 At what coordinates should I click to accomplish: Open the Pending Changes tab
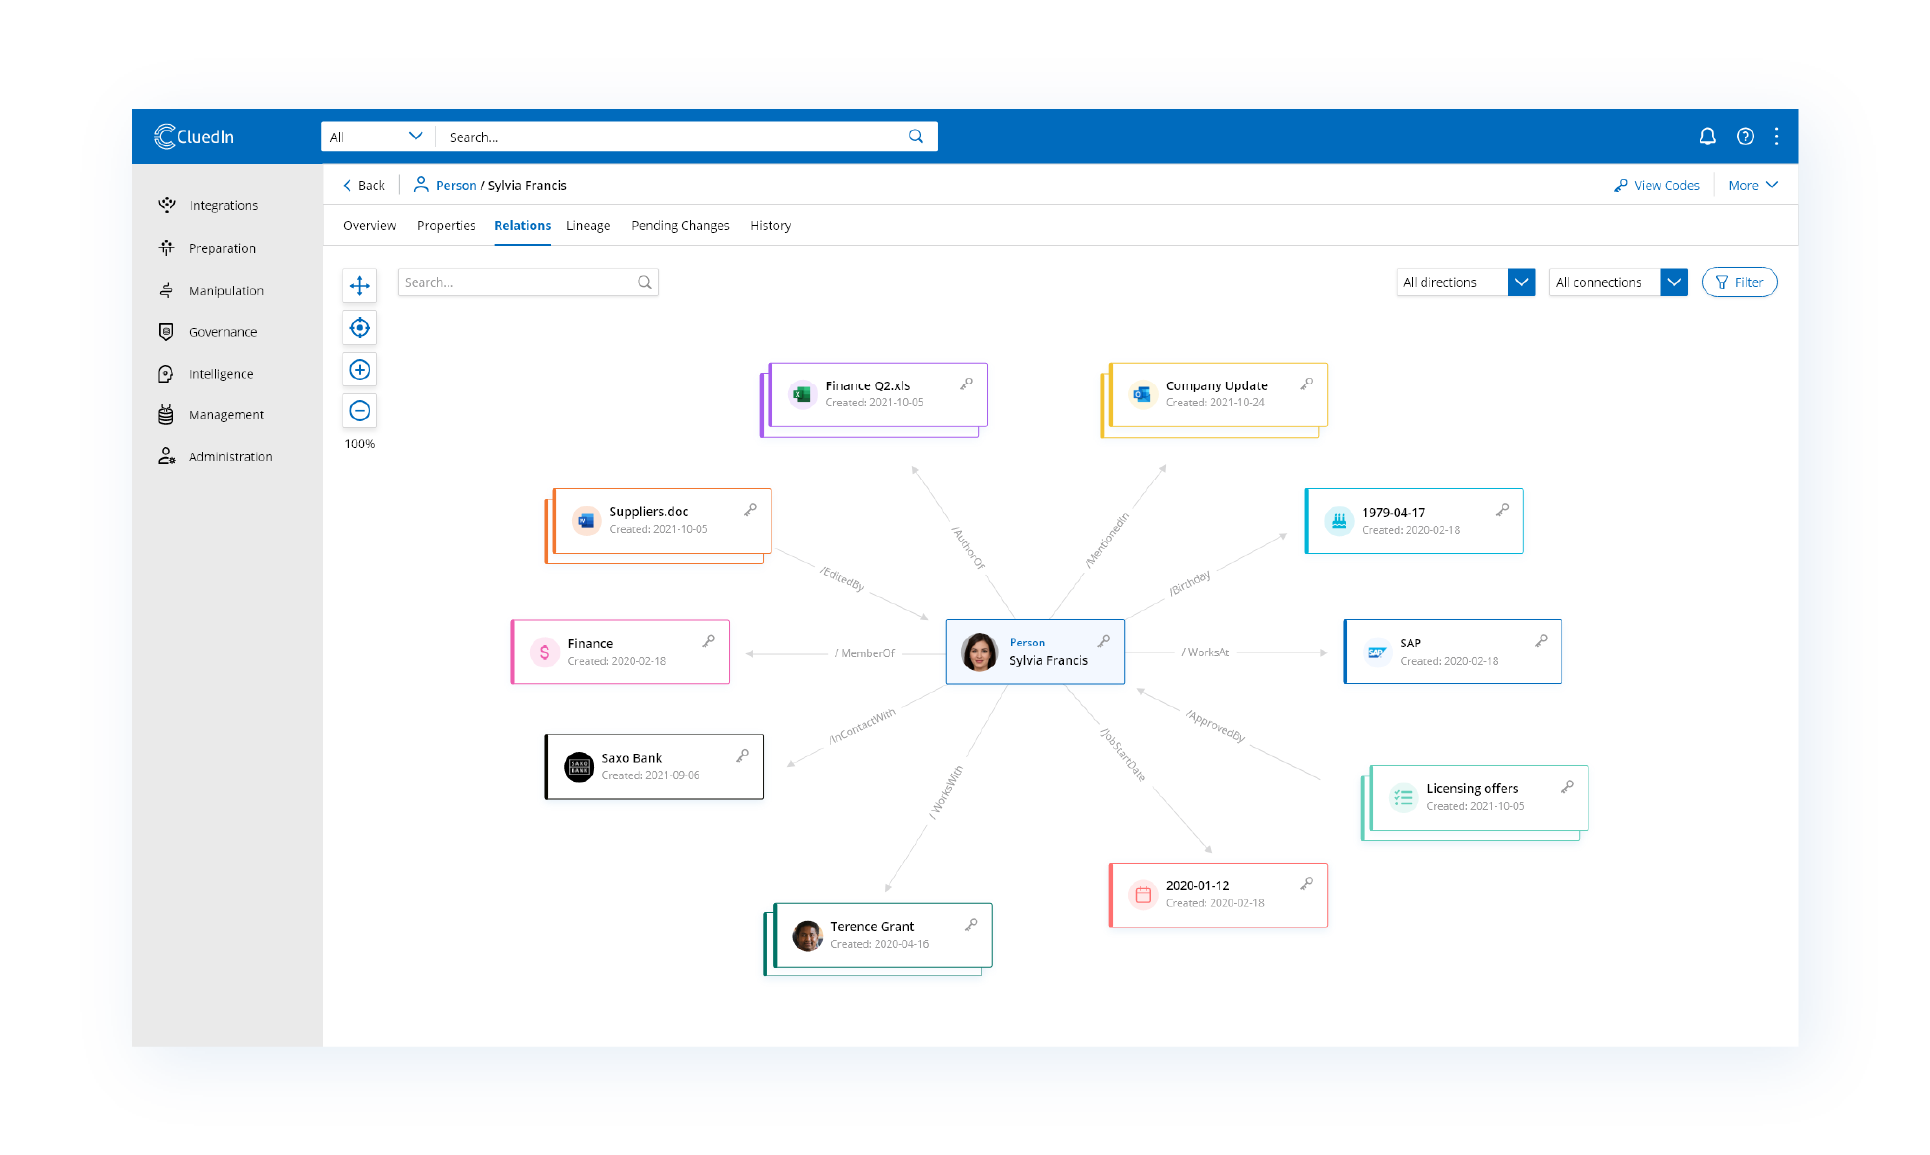point(679,225)
